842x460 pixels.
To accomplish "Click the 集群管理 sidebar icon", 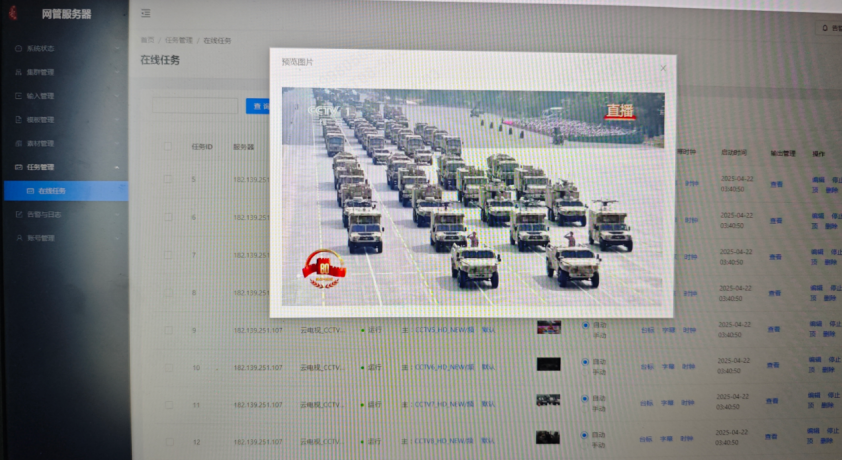I will tap(18, 72).
